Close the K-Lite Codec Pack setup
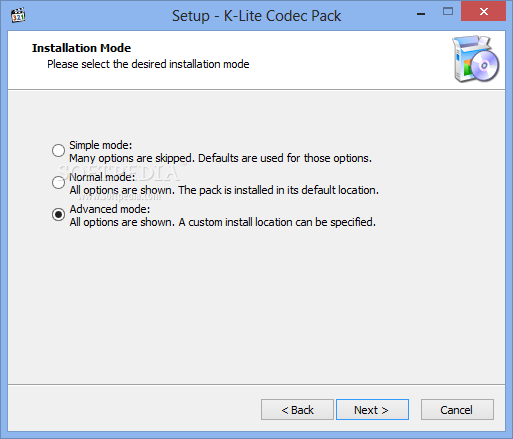 pyautogui.click(x=483, y=11)
